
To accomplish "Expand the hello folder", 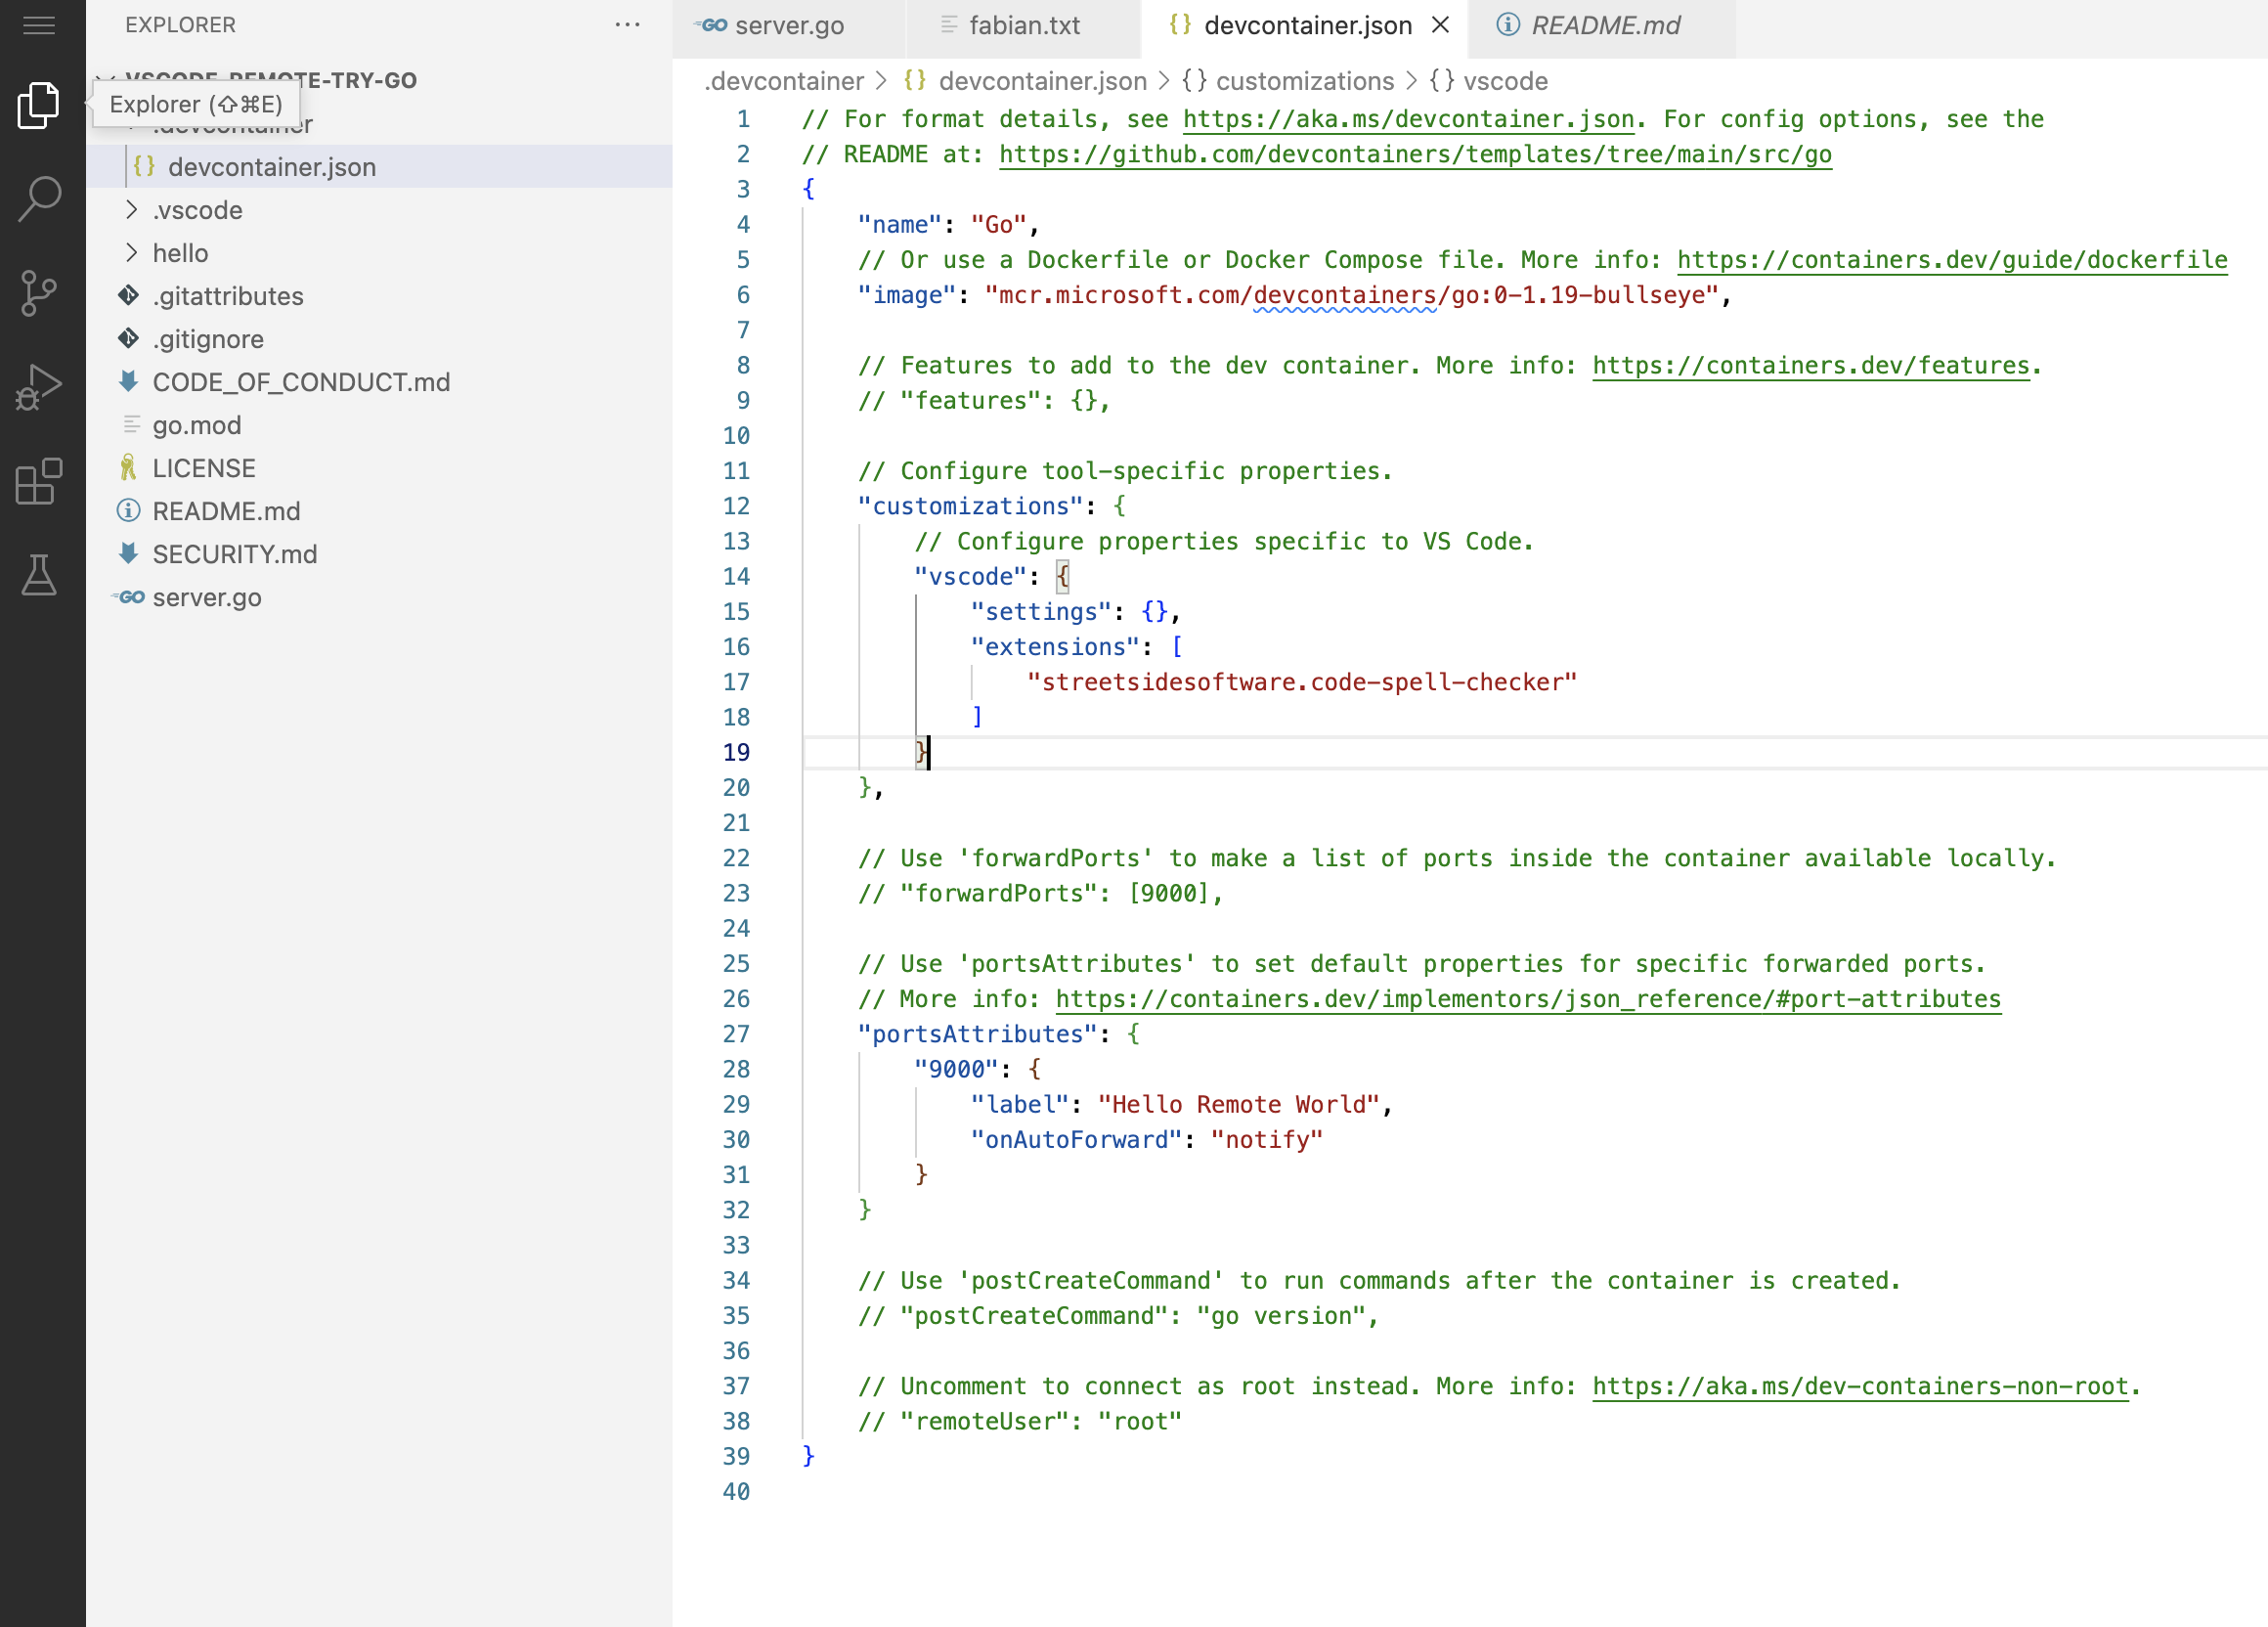I will (x=180, y=253).
